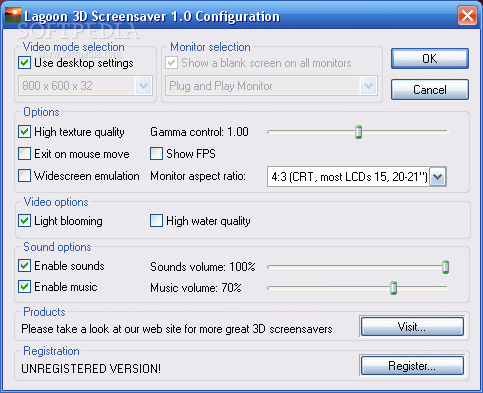This screenshot has width=483, height=393.
Task: Close the Configuration dialog window
Action: 467,16
